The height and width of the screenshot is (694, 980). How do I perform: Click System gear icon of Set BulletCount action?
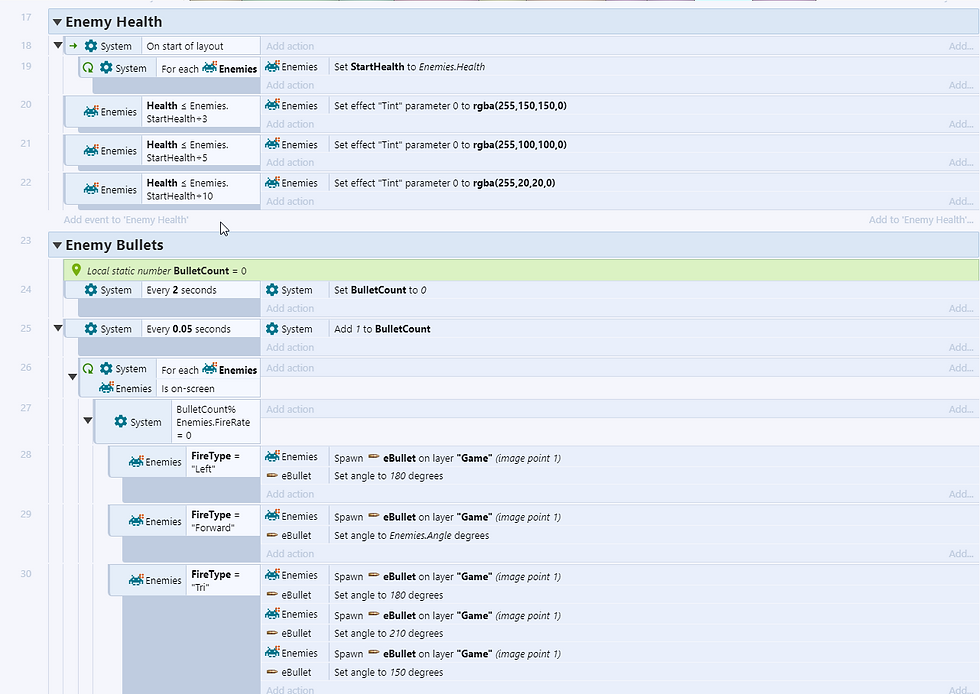pyautogui.click(x=272, y=289)
